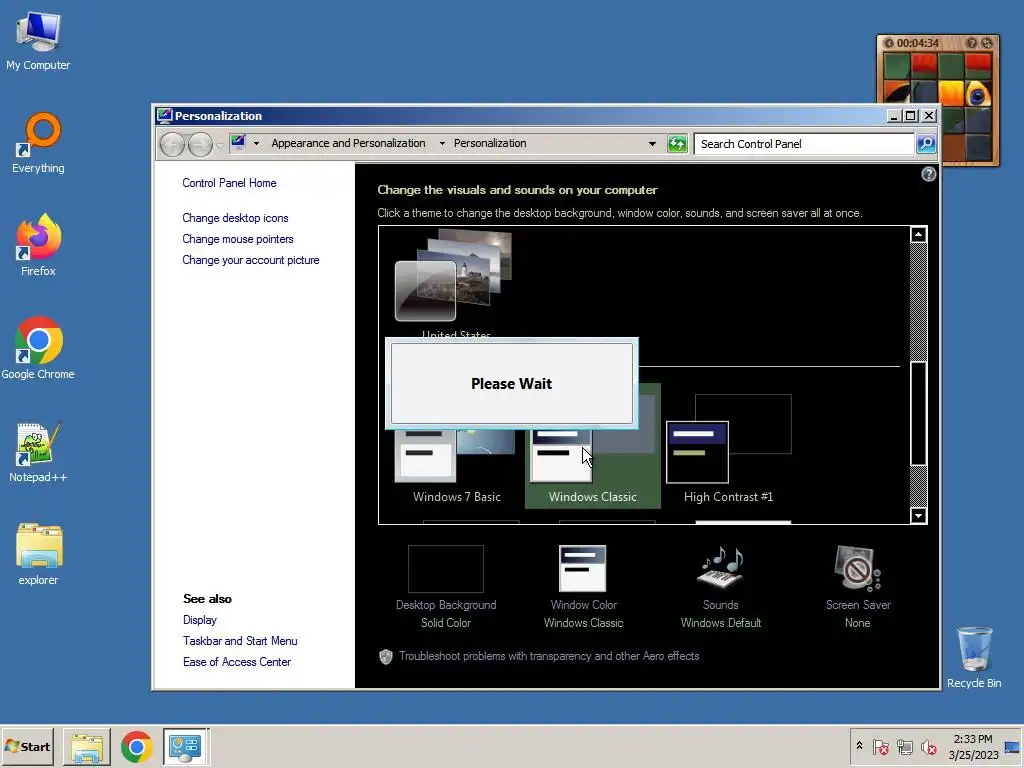
Task: Open Display link under See also
Action: point(200,620)
